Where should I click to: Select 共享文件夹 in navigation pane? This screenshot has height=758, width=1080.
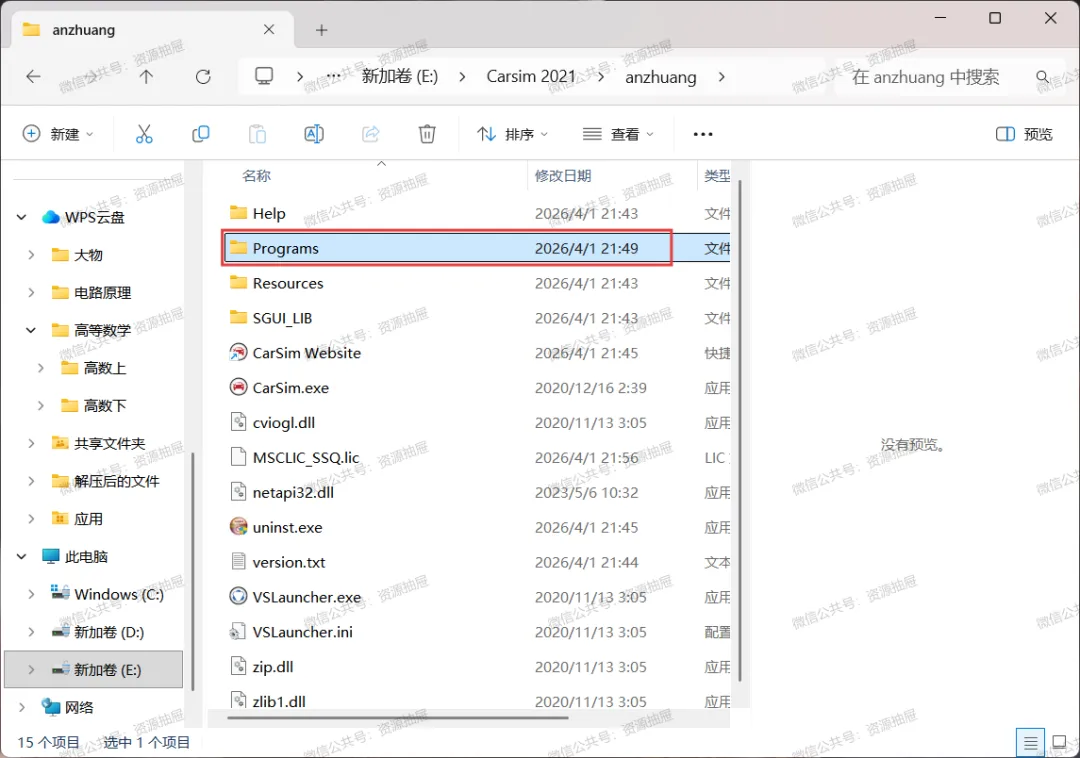[110, 443]
